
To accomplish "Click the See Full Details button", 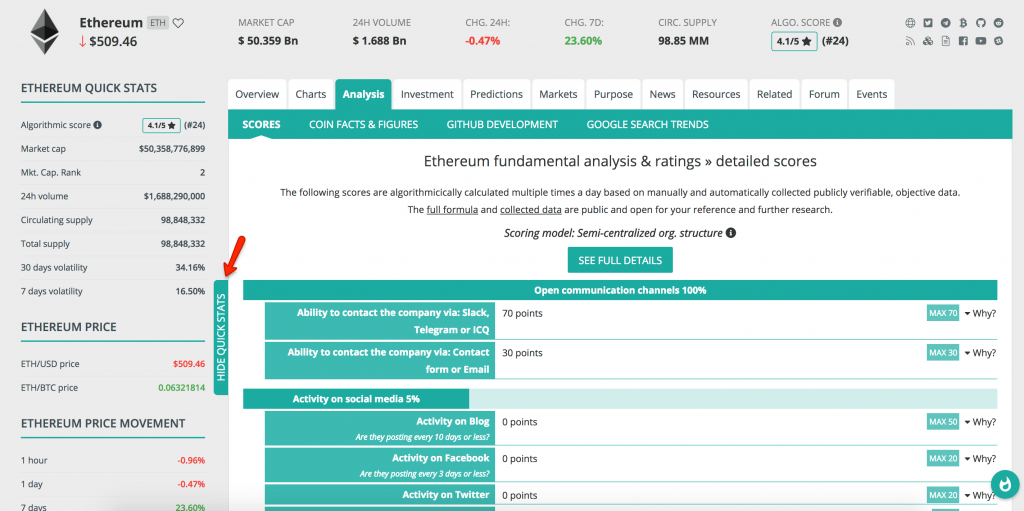I will [620, 260].
